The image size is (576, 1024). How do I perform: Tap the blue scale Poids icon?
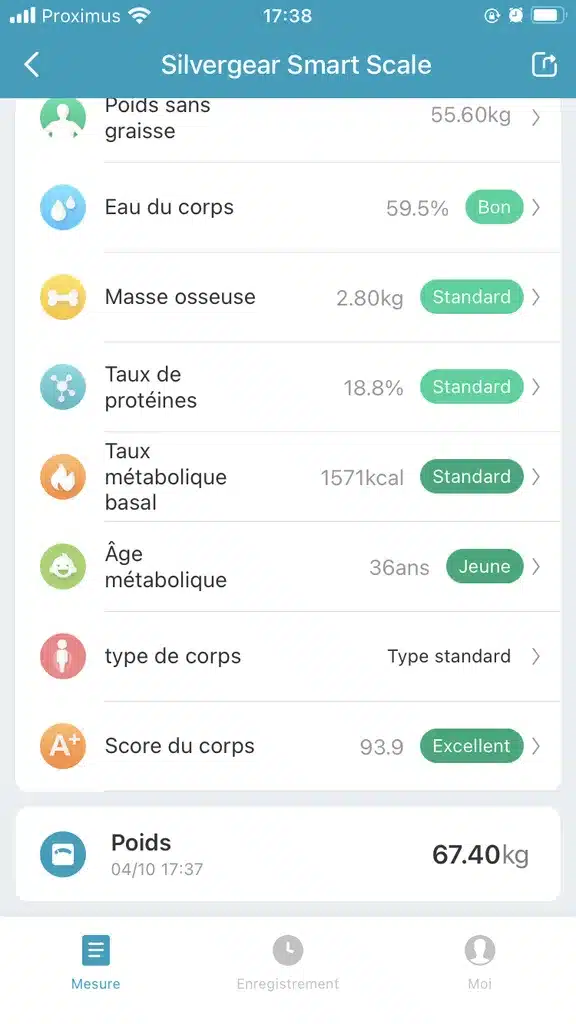[63, 854]
